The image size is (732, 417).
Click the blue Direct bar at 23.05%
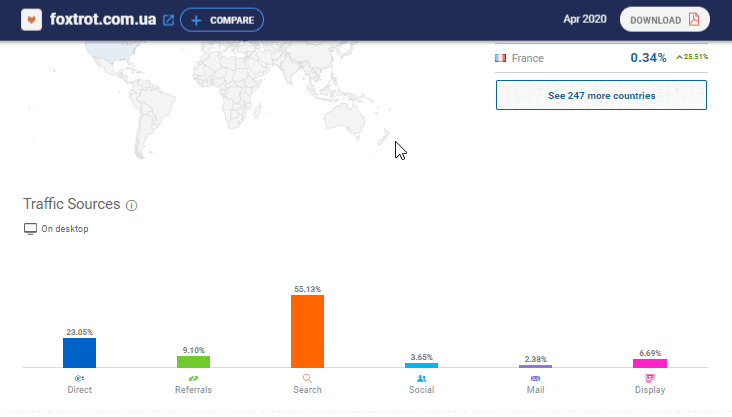pos(79,352)
